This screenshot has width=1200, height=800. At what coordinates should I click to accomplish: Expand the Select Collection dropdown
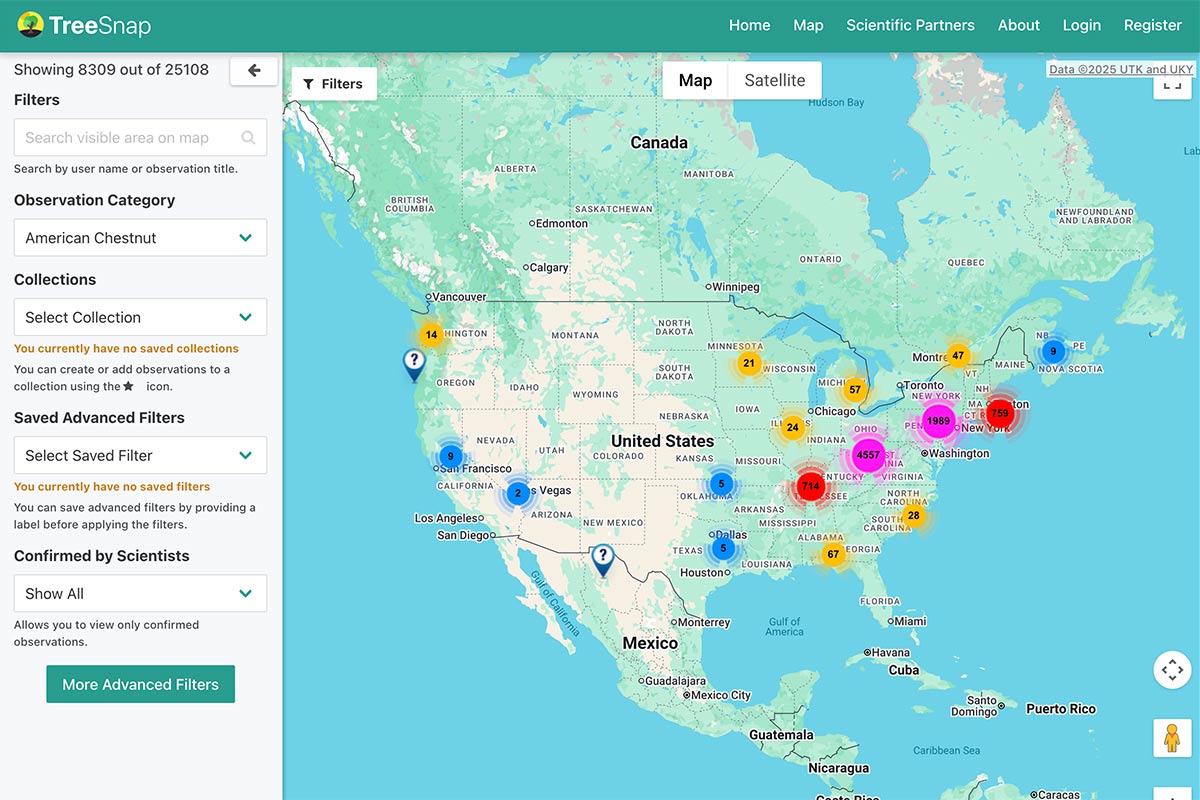pos(140,317)
